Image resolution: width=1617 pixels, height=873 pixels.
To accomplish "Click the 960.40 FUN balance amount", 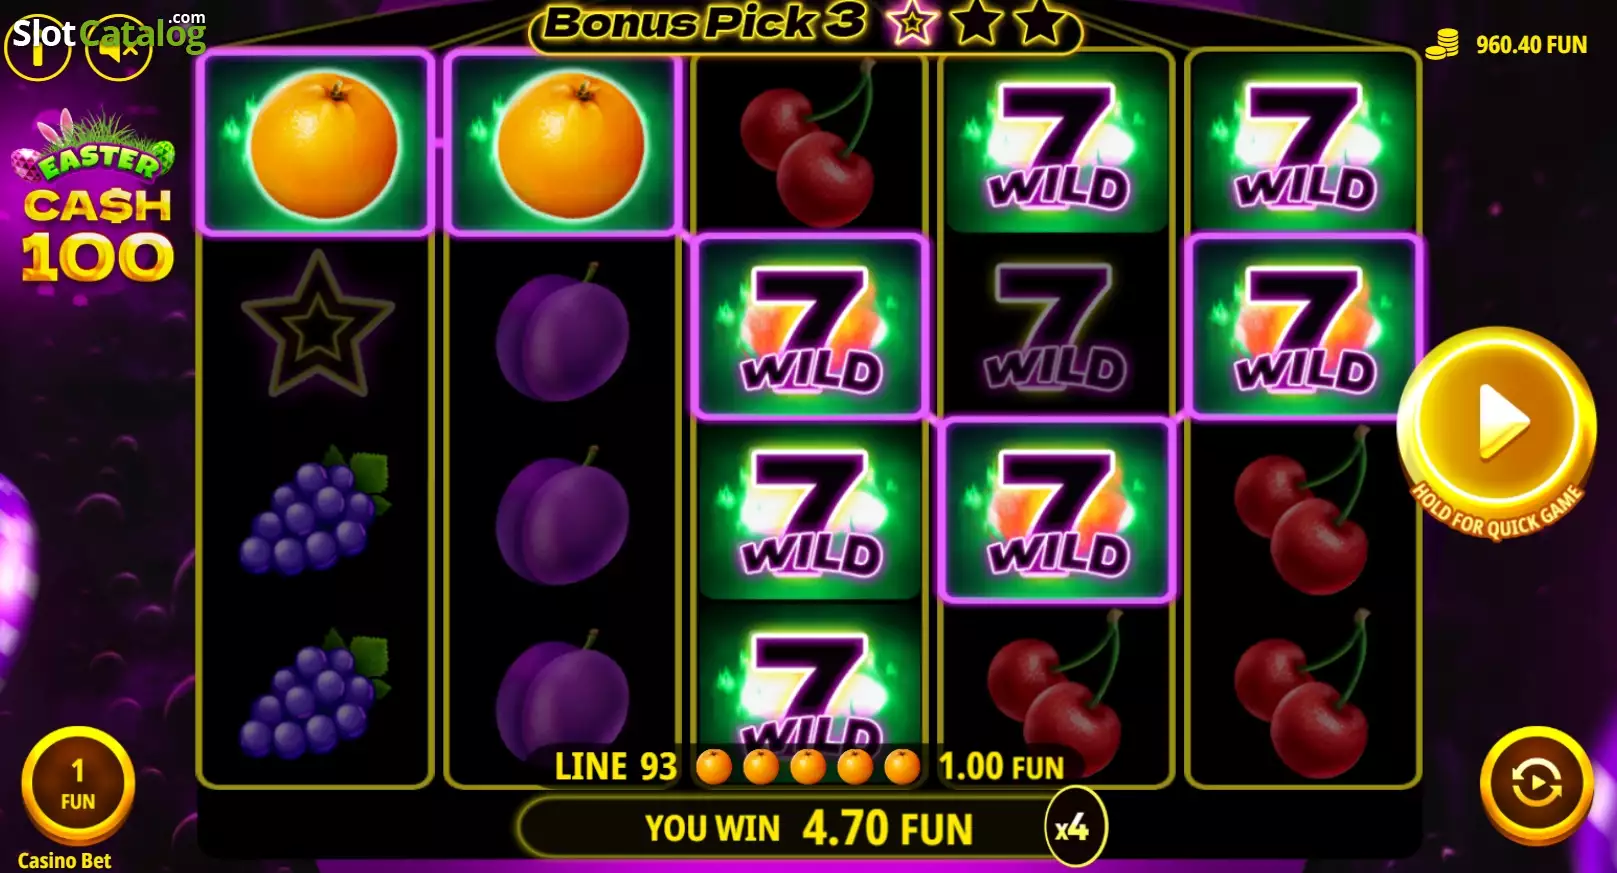I will pos(1531,45).
